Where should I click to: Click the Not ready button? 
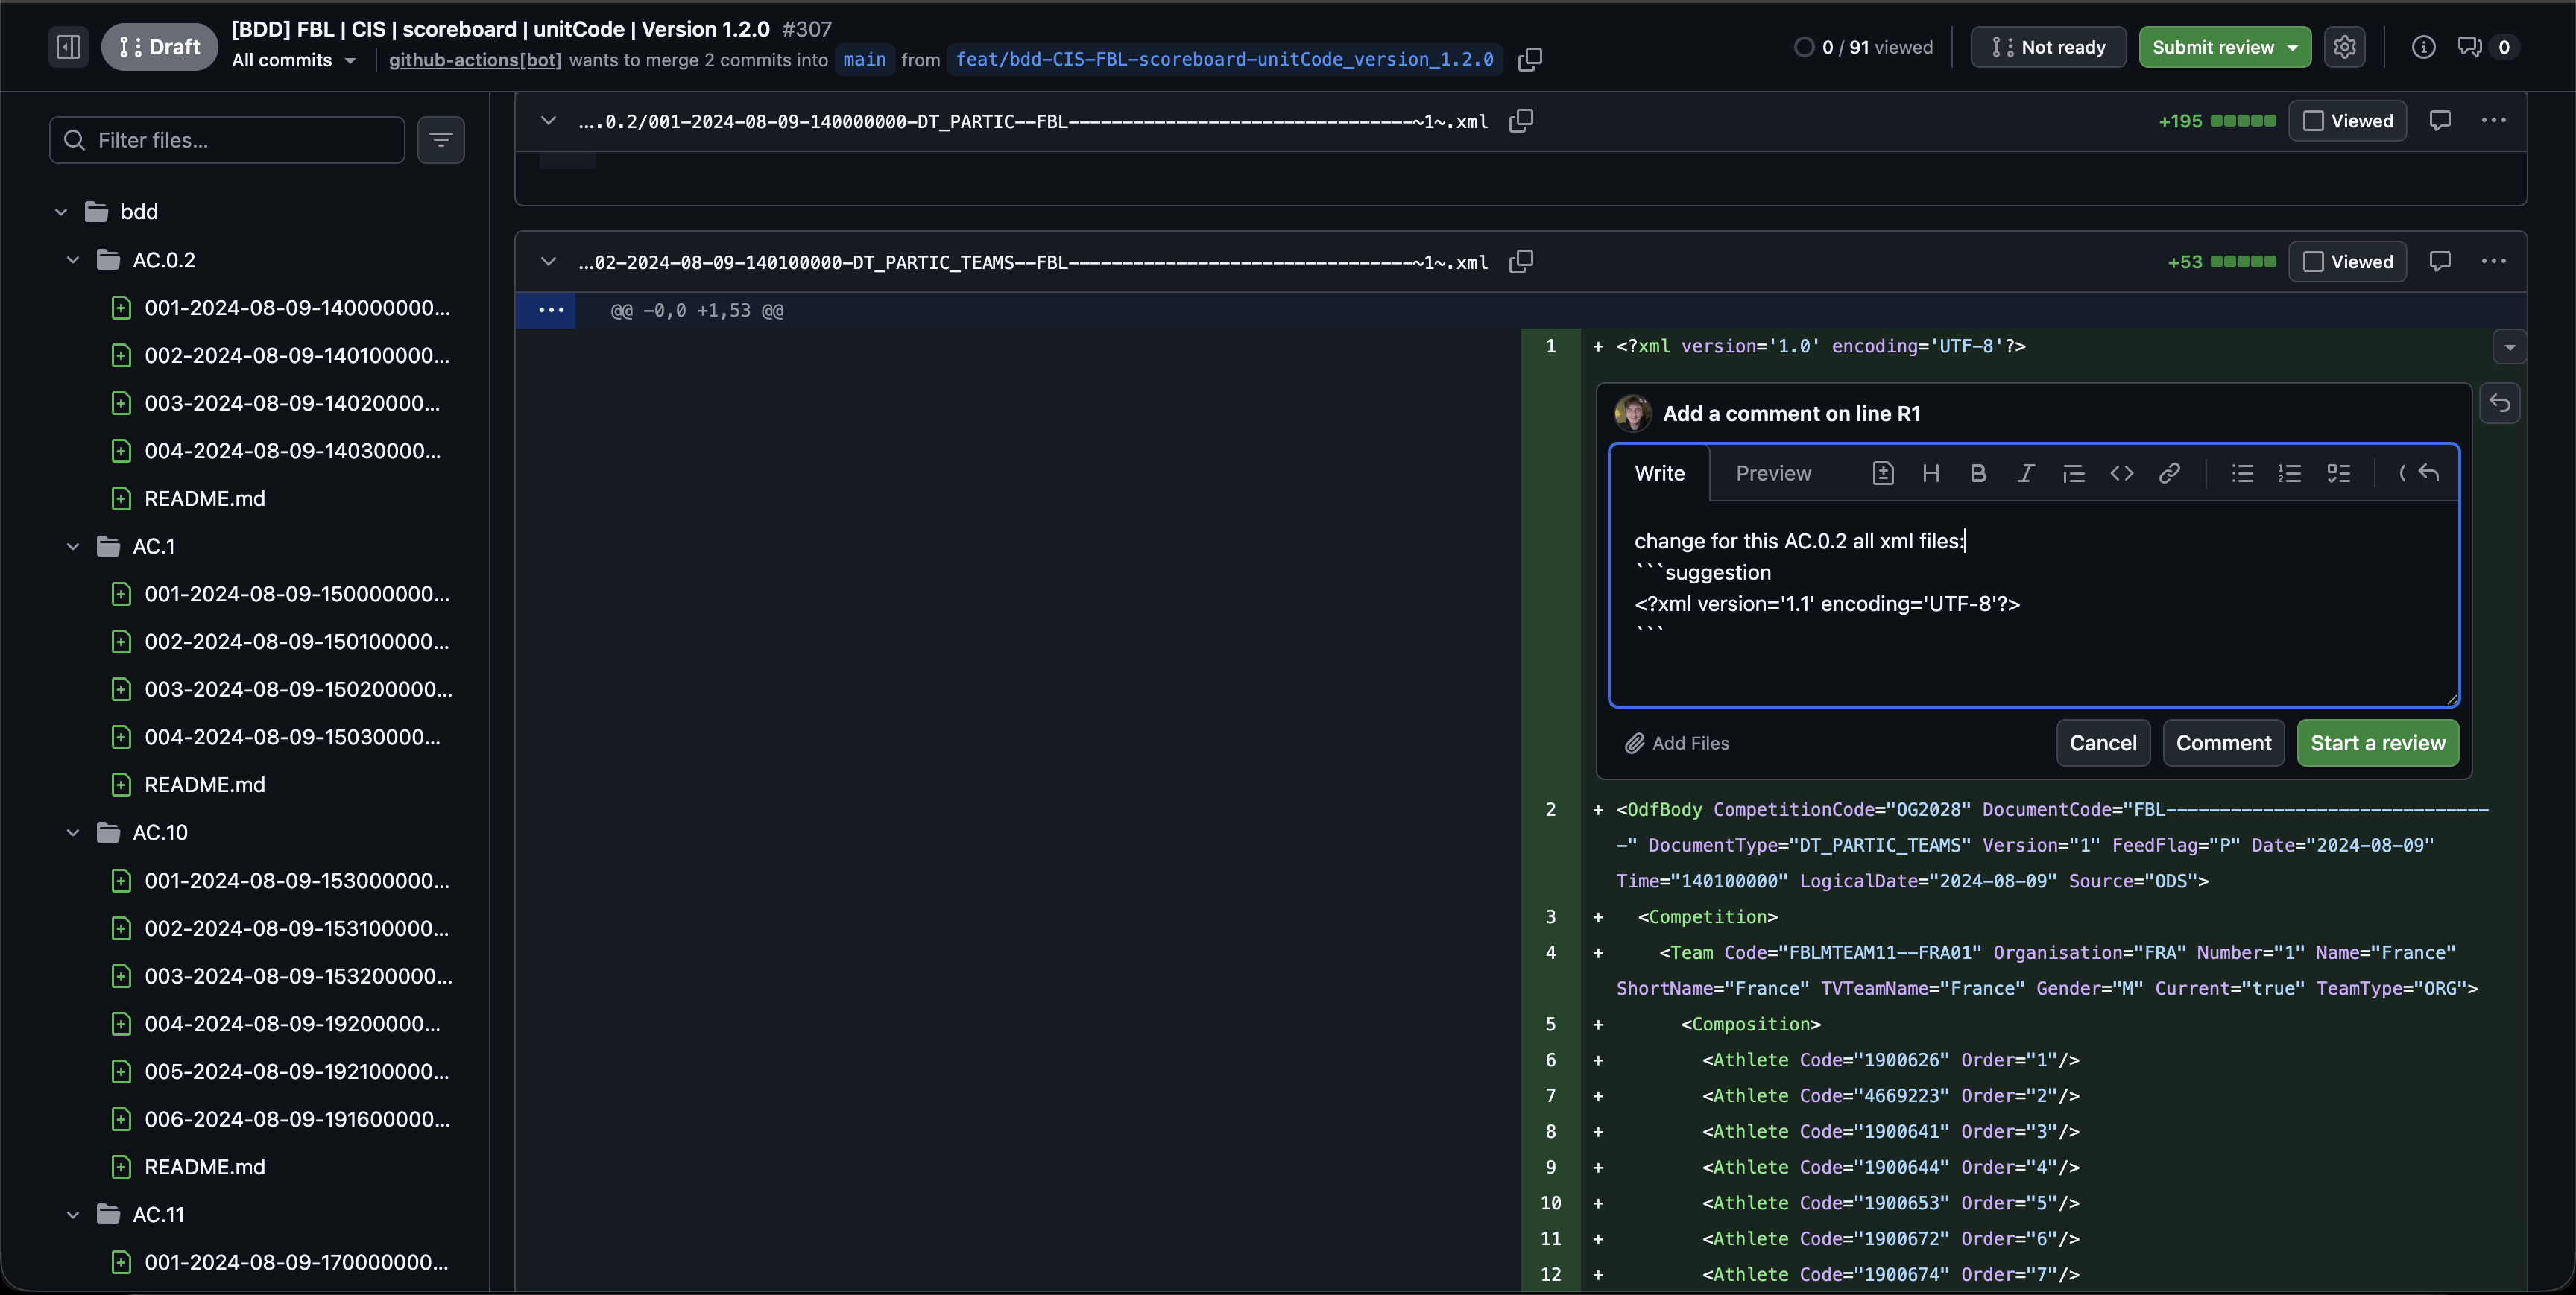click(2048, 47)
